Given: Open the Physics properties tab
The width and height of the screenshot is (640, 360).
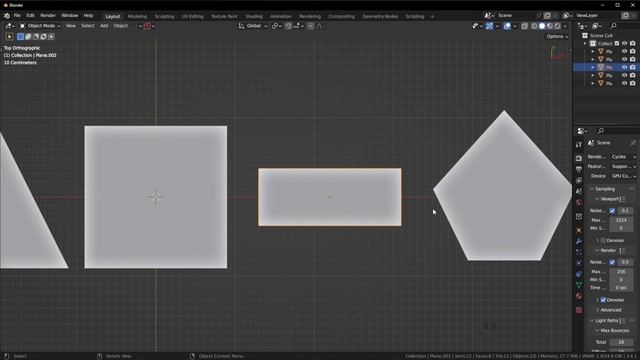Looking at the screenshot, I should pos(579,263).
